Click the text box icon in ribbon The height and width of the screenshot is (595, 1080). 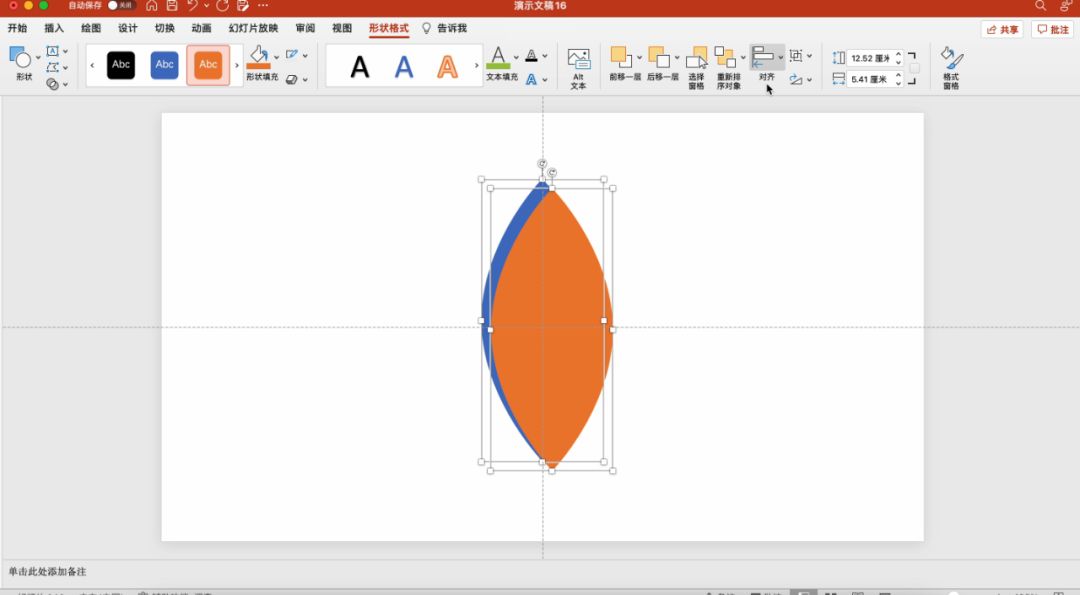pyautogui.click(x=52, y=51)
